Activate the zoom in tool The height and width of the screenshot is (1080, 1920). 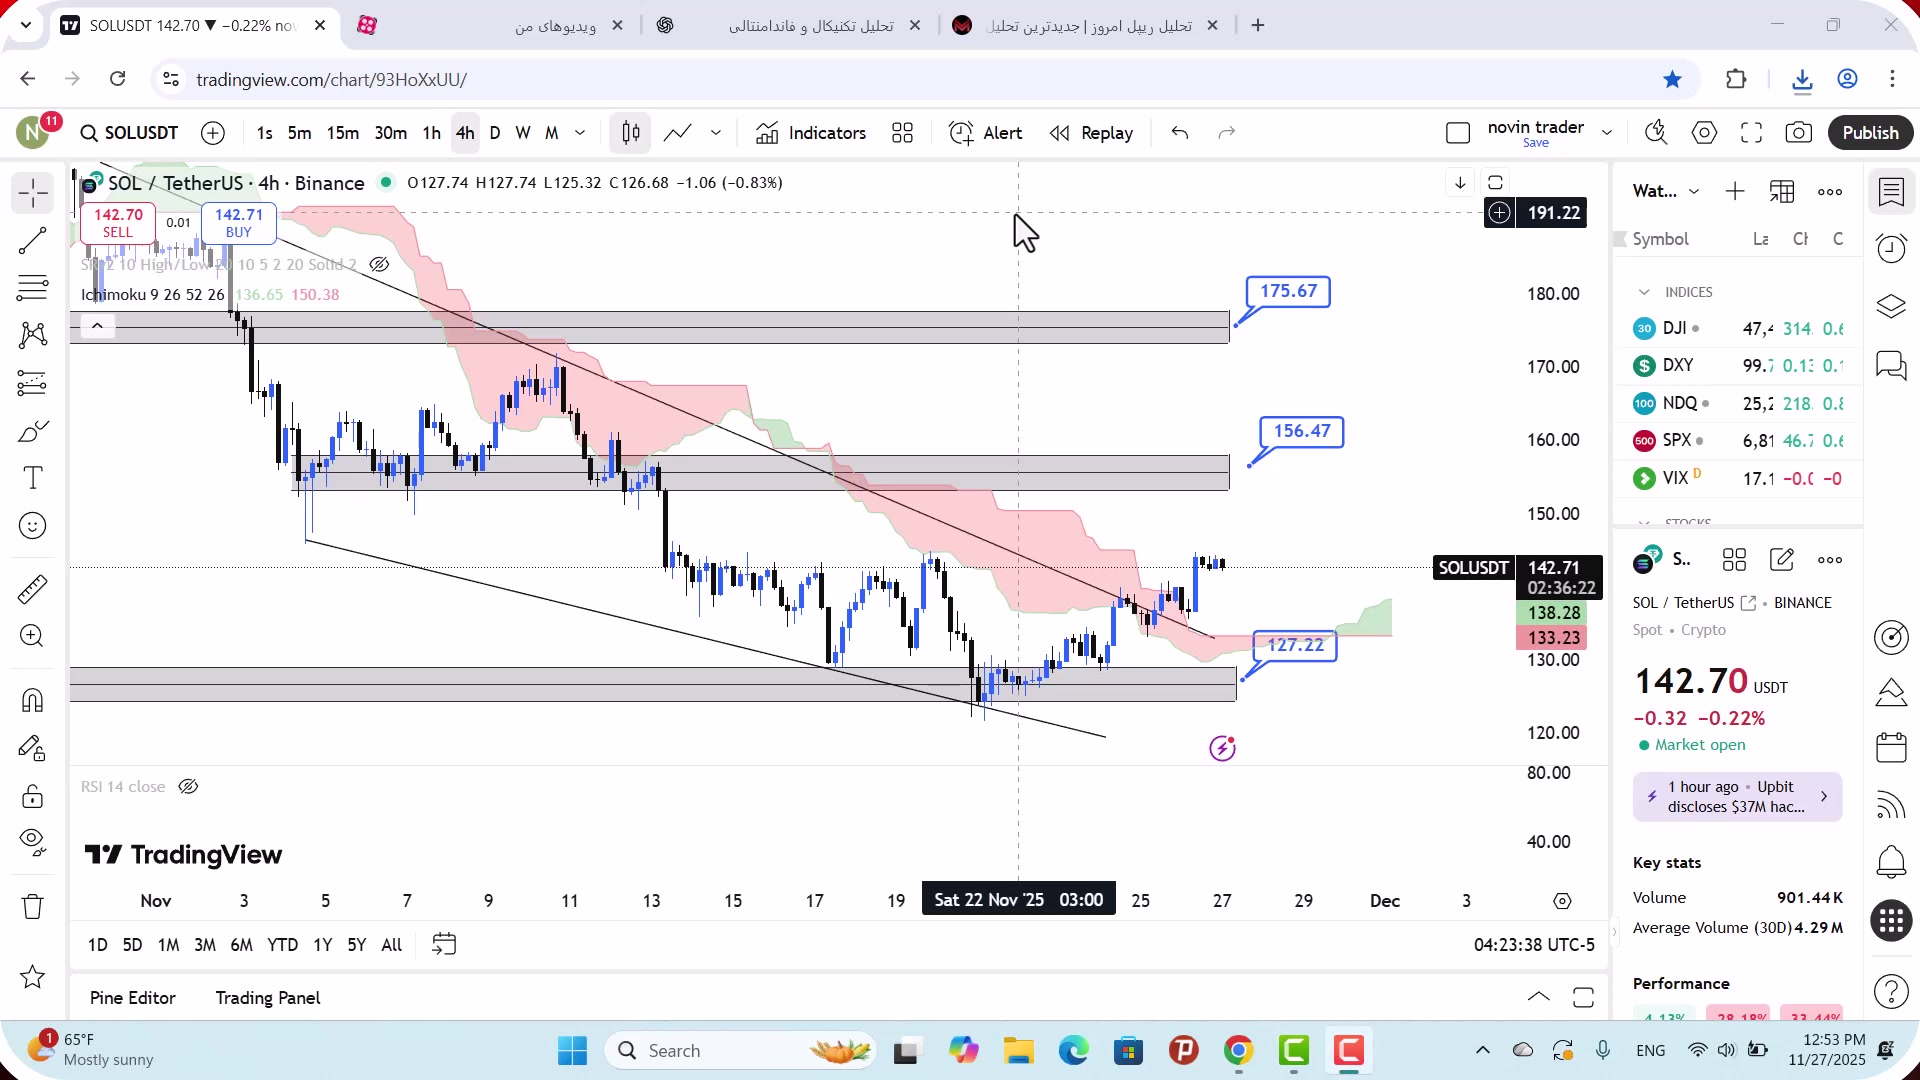33,636
